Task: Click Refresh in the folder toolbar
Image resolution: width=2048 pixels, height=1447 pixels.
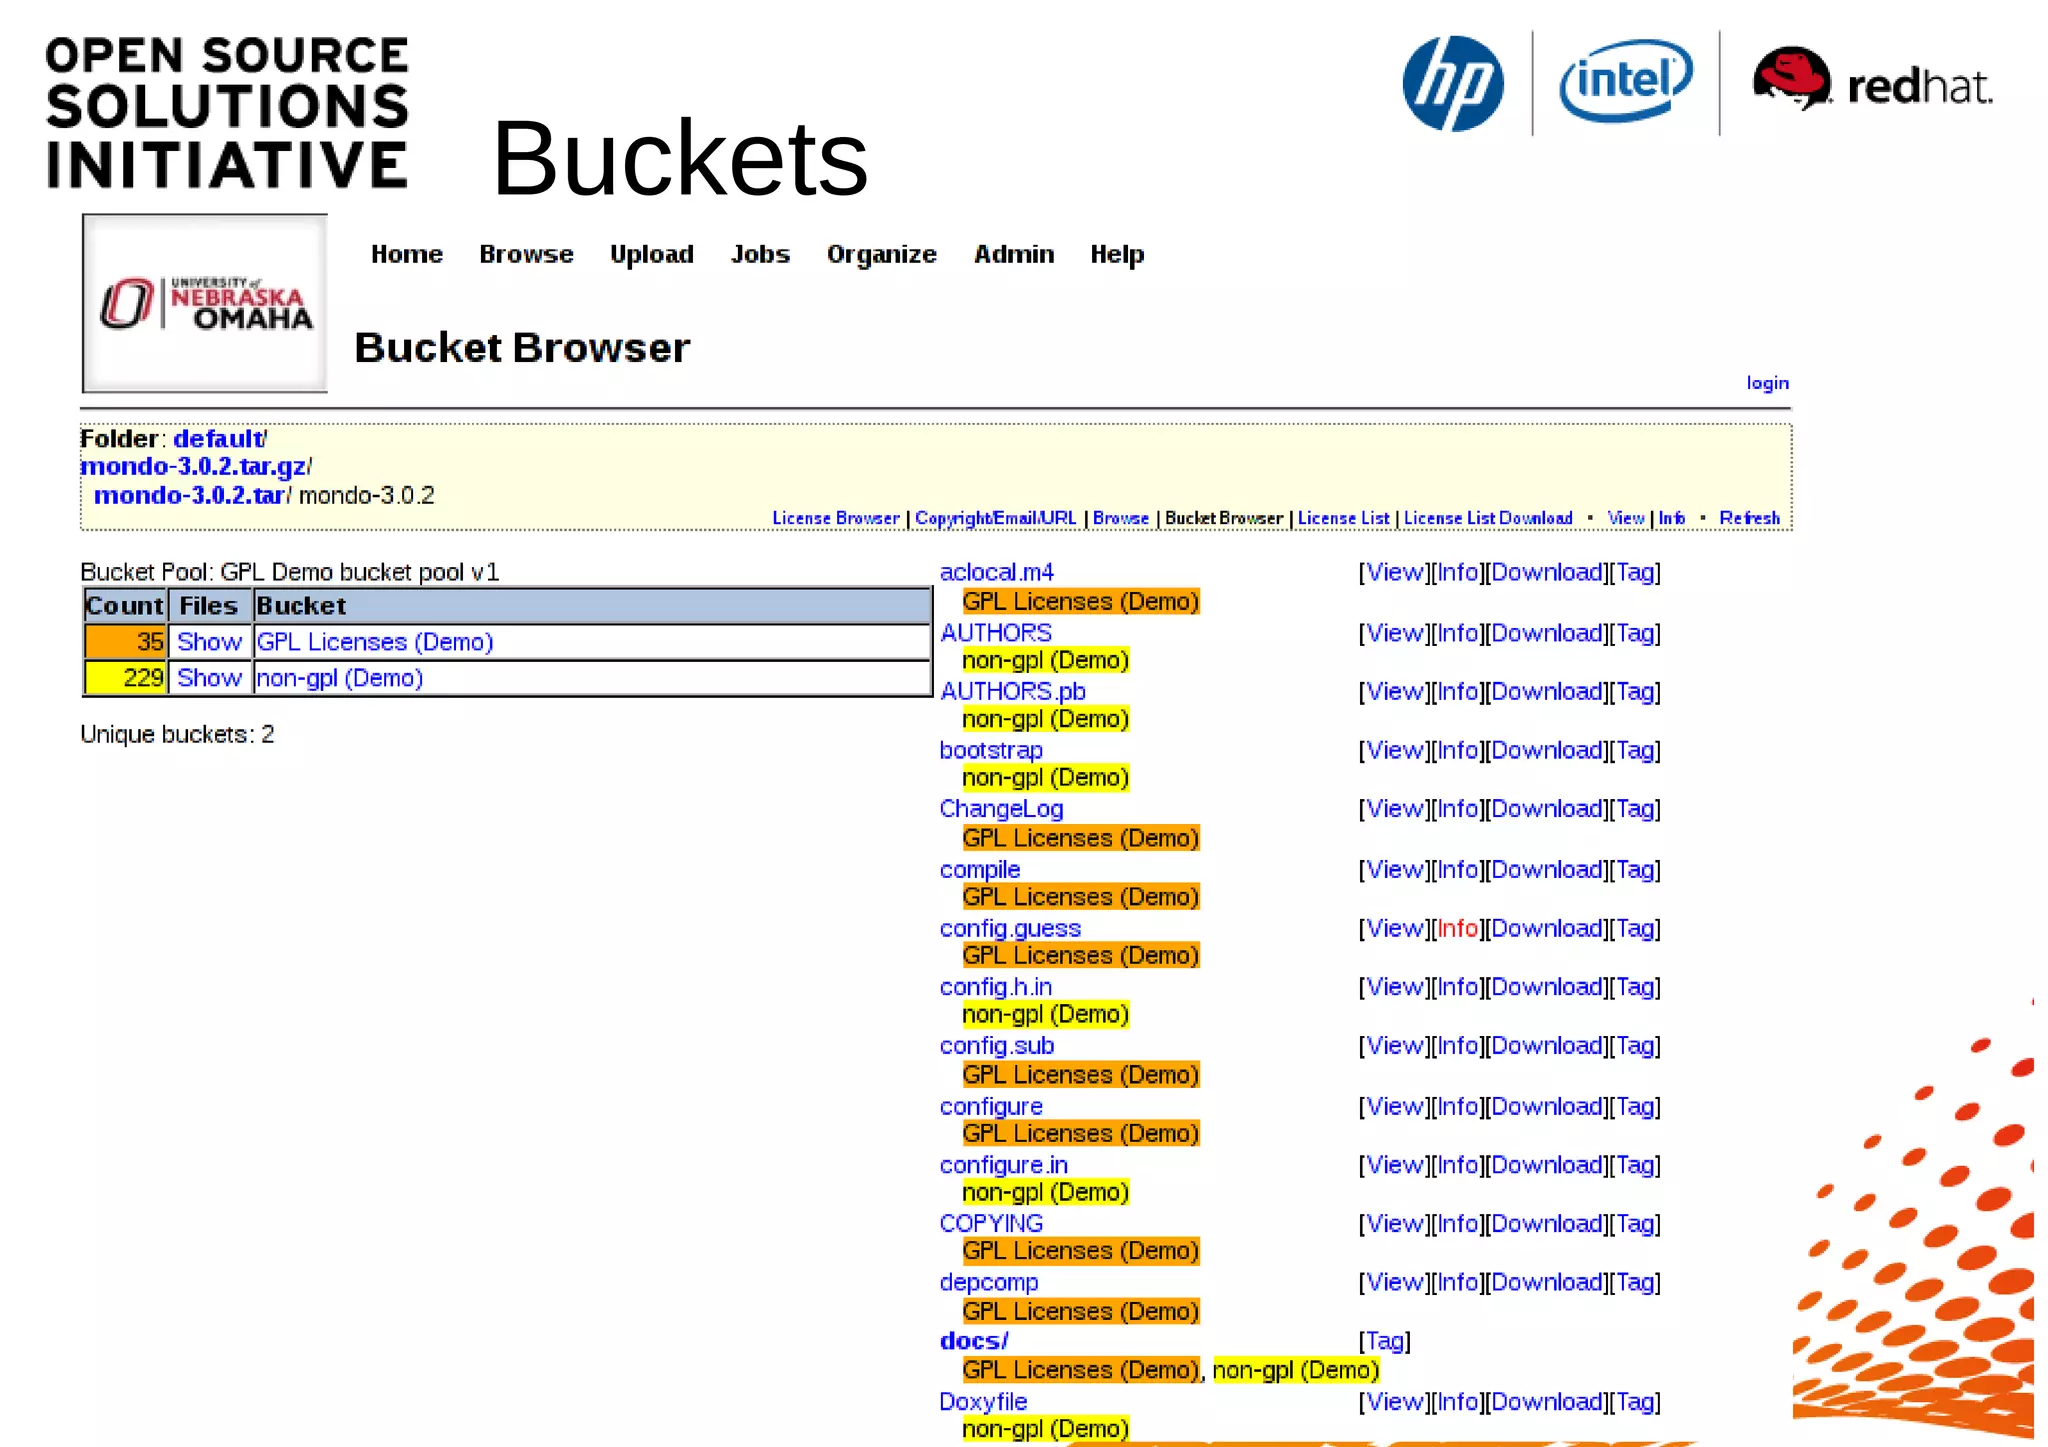Action: tap(1749, 518)
